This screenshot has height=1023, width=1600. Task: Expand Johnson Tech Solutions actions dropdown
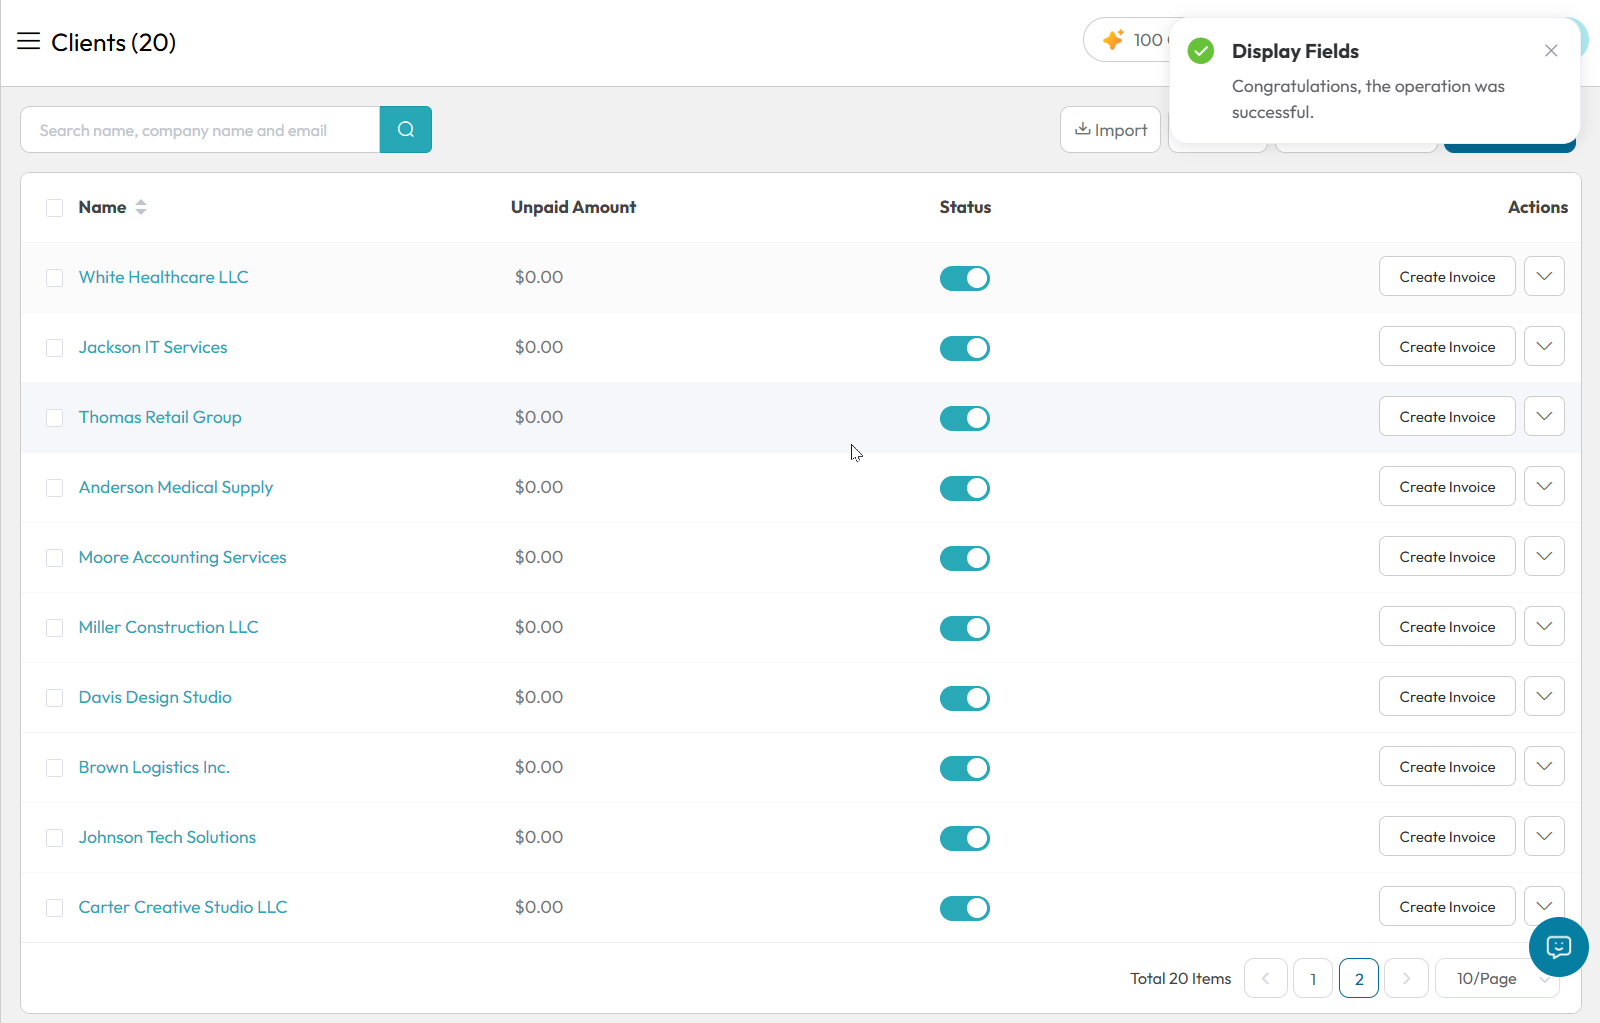(1544, 837)
